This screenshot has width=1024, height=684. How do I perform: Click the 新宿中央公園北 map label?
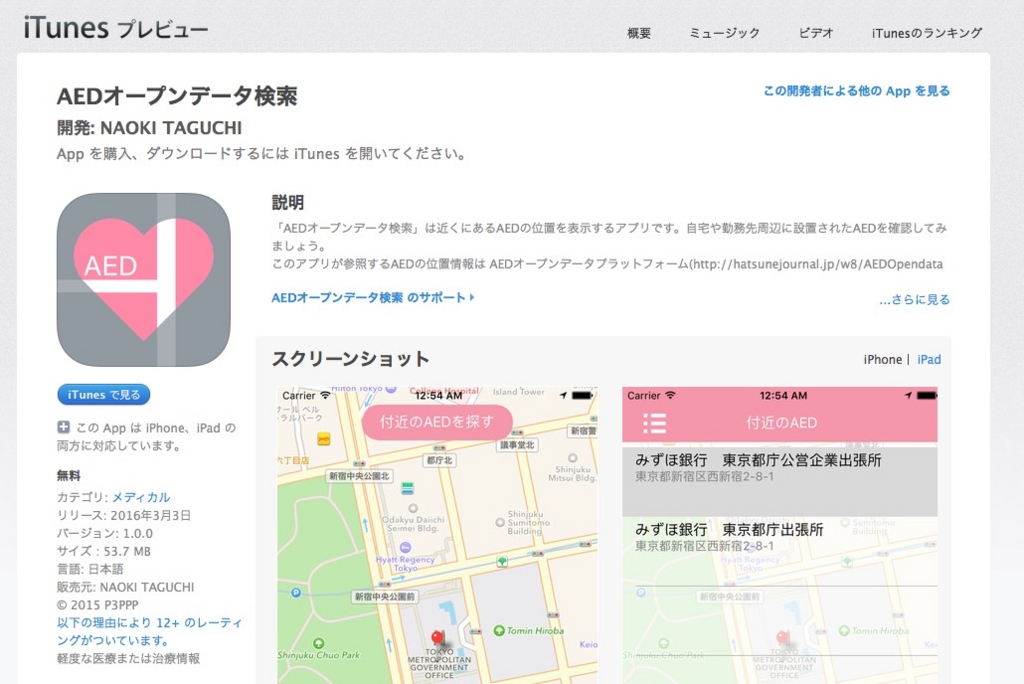click(x=359, y=476)
